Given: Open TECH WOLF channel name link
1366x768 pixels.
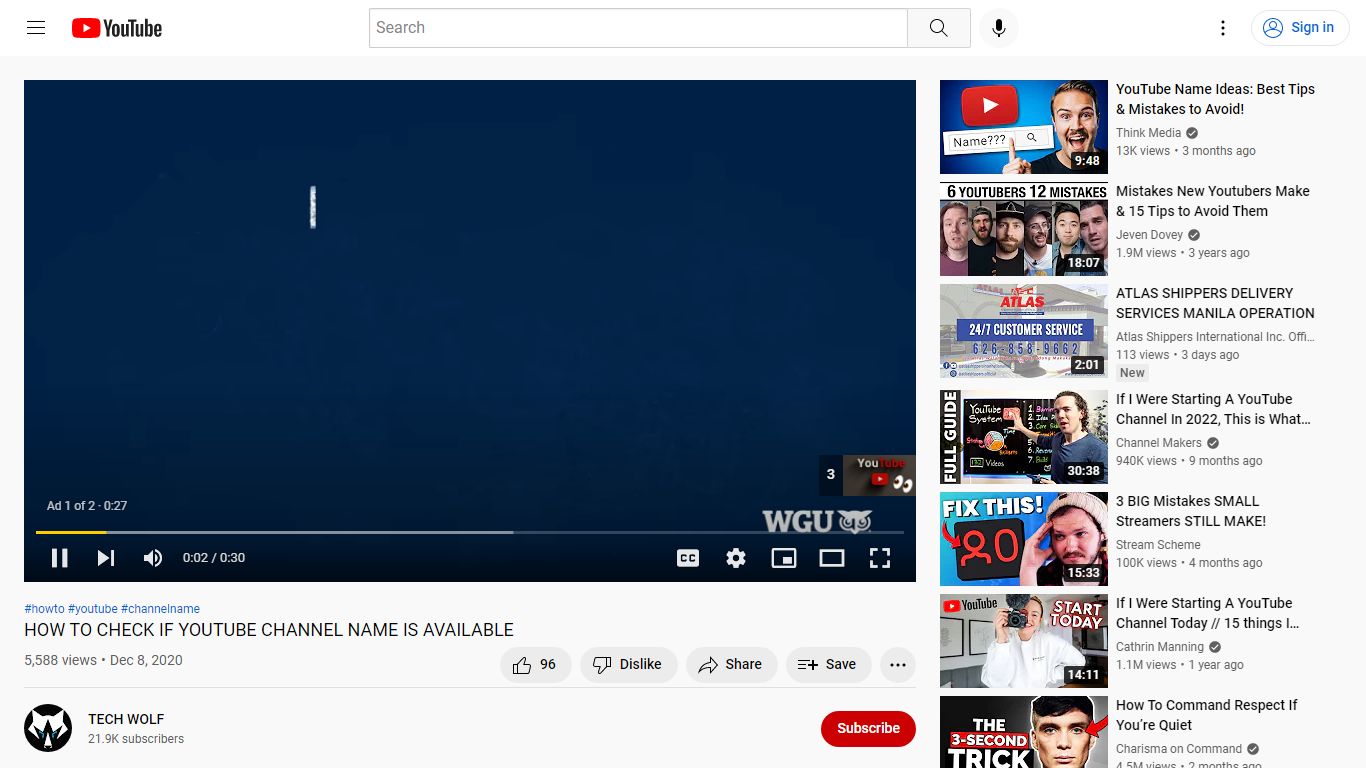Looking at the screenshot, I should coord(126,719).
